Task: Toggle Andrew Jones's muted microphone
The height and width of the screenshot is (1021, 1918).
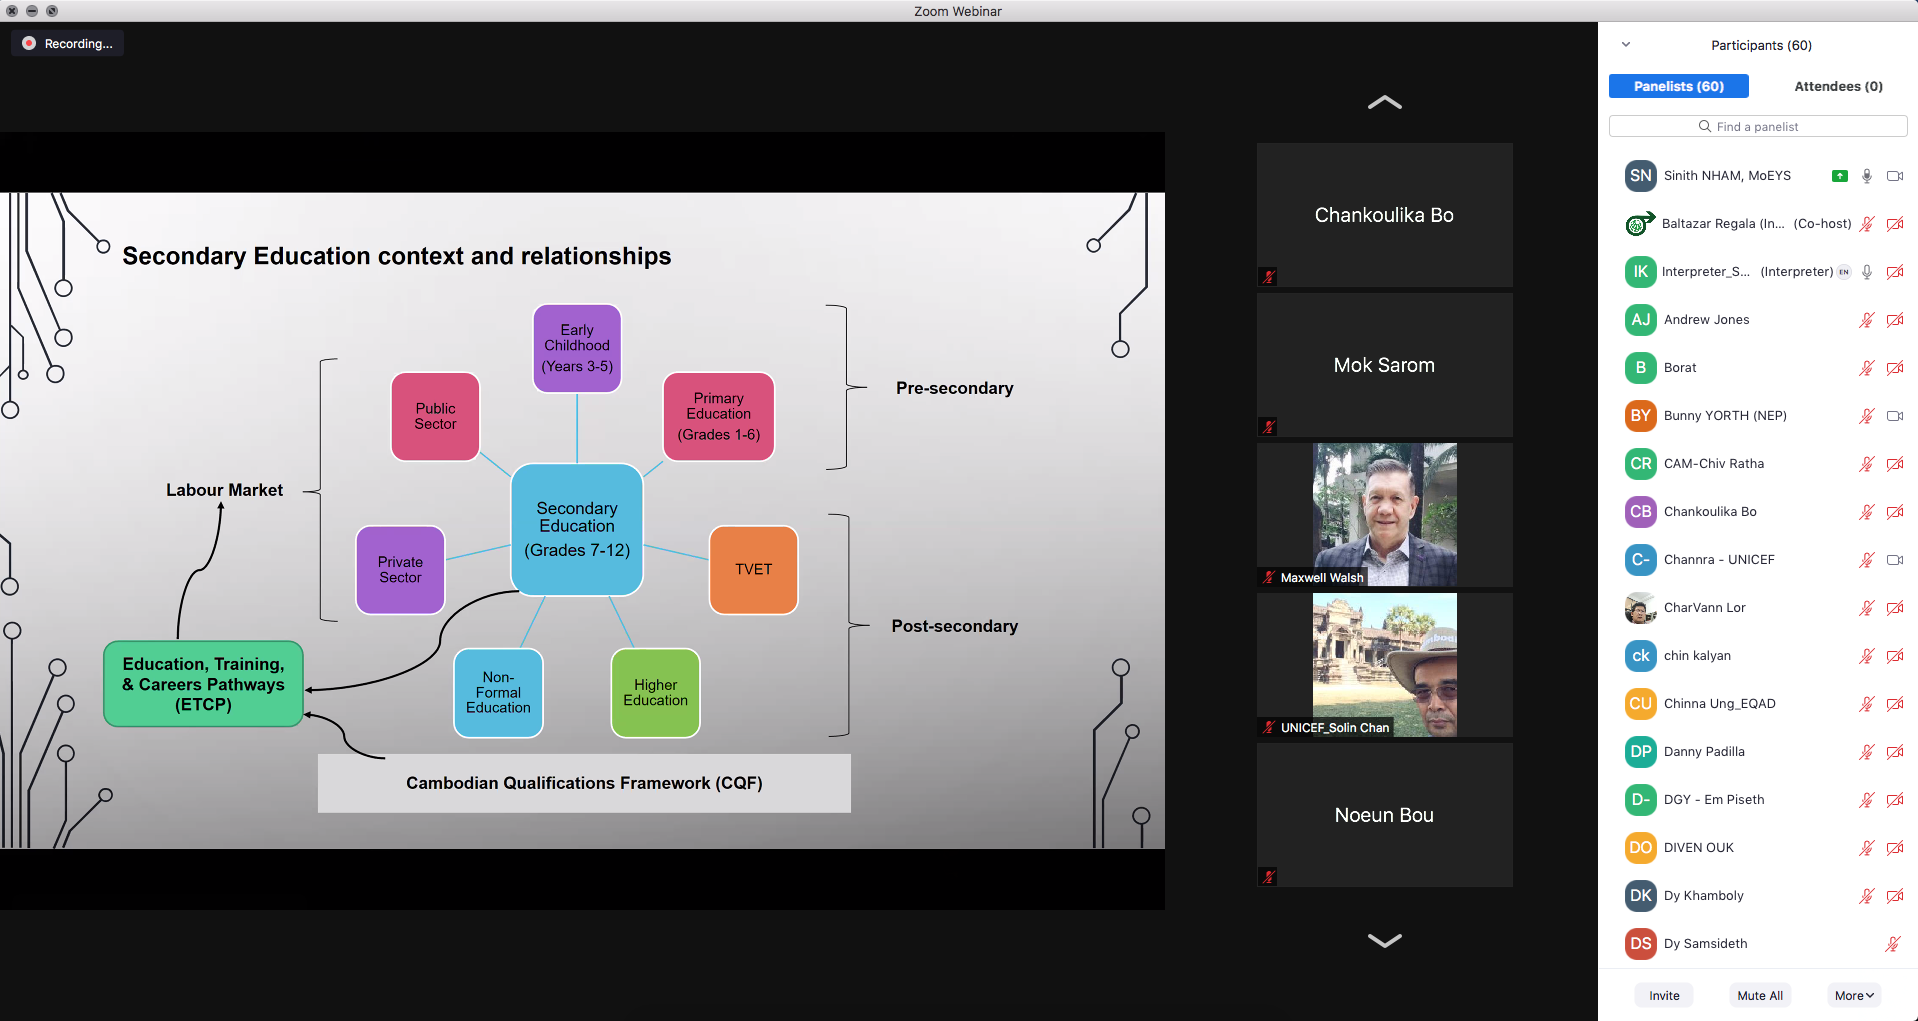Action: coord(1866,320)
